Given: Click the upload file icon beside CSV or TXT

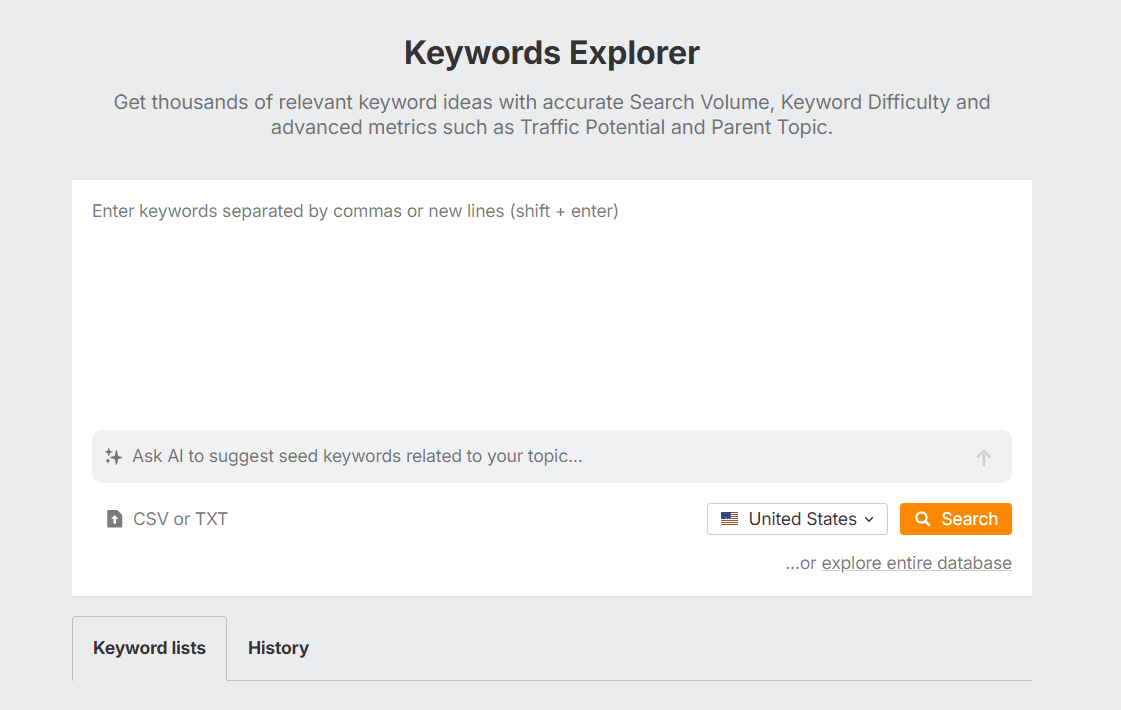Looking at the screenshot, I should click(x=114, y=518).
